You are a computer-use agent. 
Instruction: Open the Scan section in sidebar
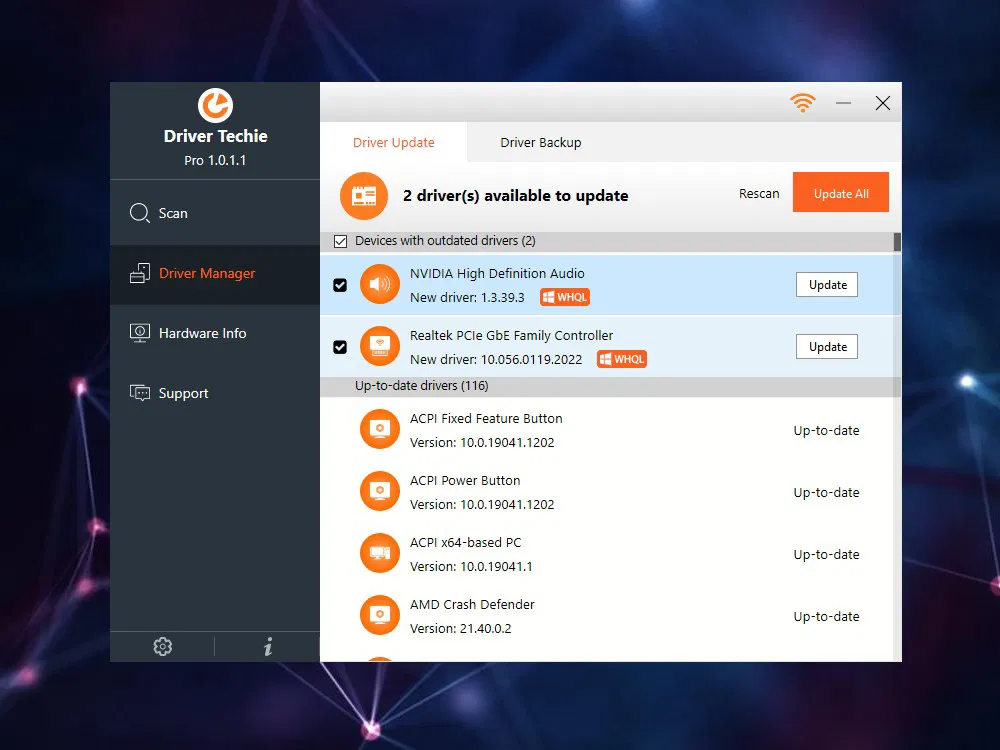pos(215,213)
